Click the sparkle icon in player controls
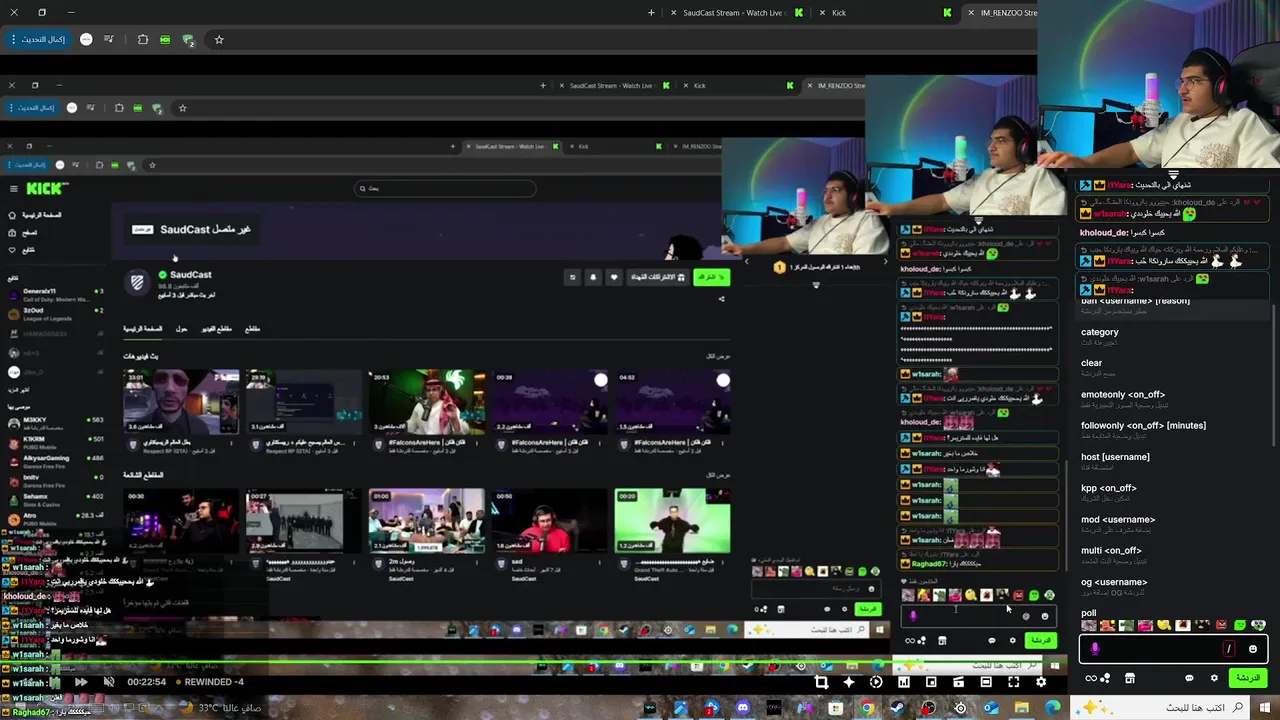 click(849, 682)
